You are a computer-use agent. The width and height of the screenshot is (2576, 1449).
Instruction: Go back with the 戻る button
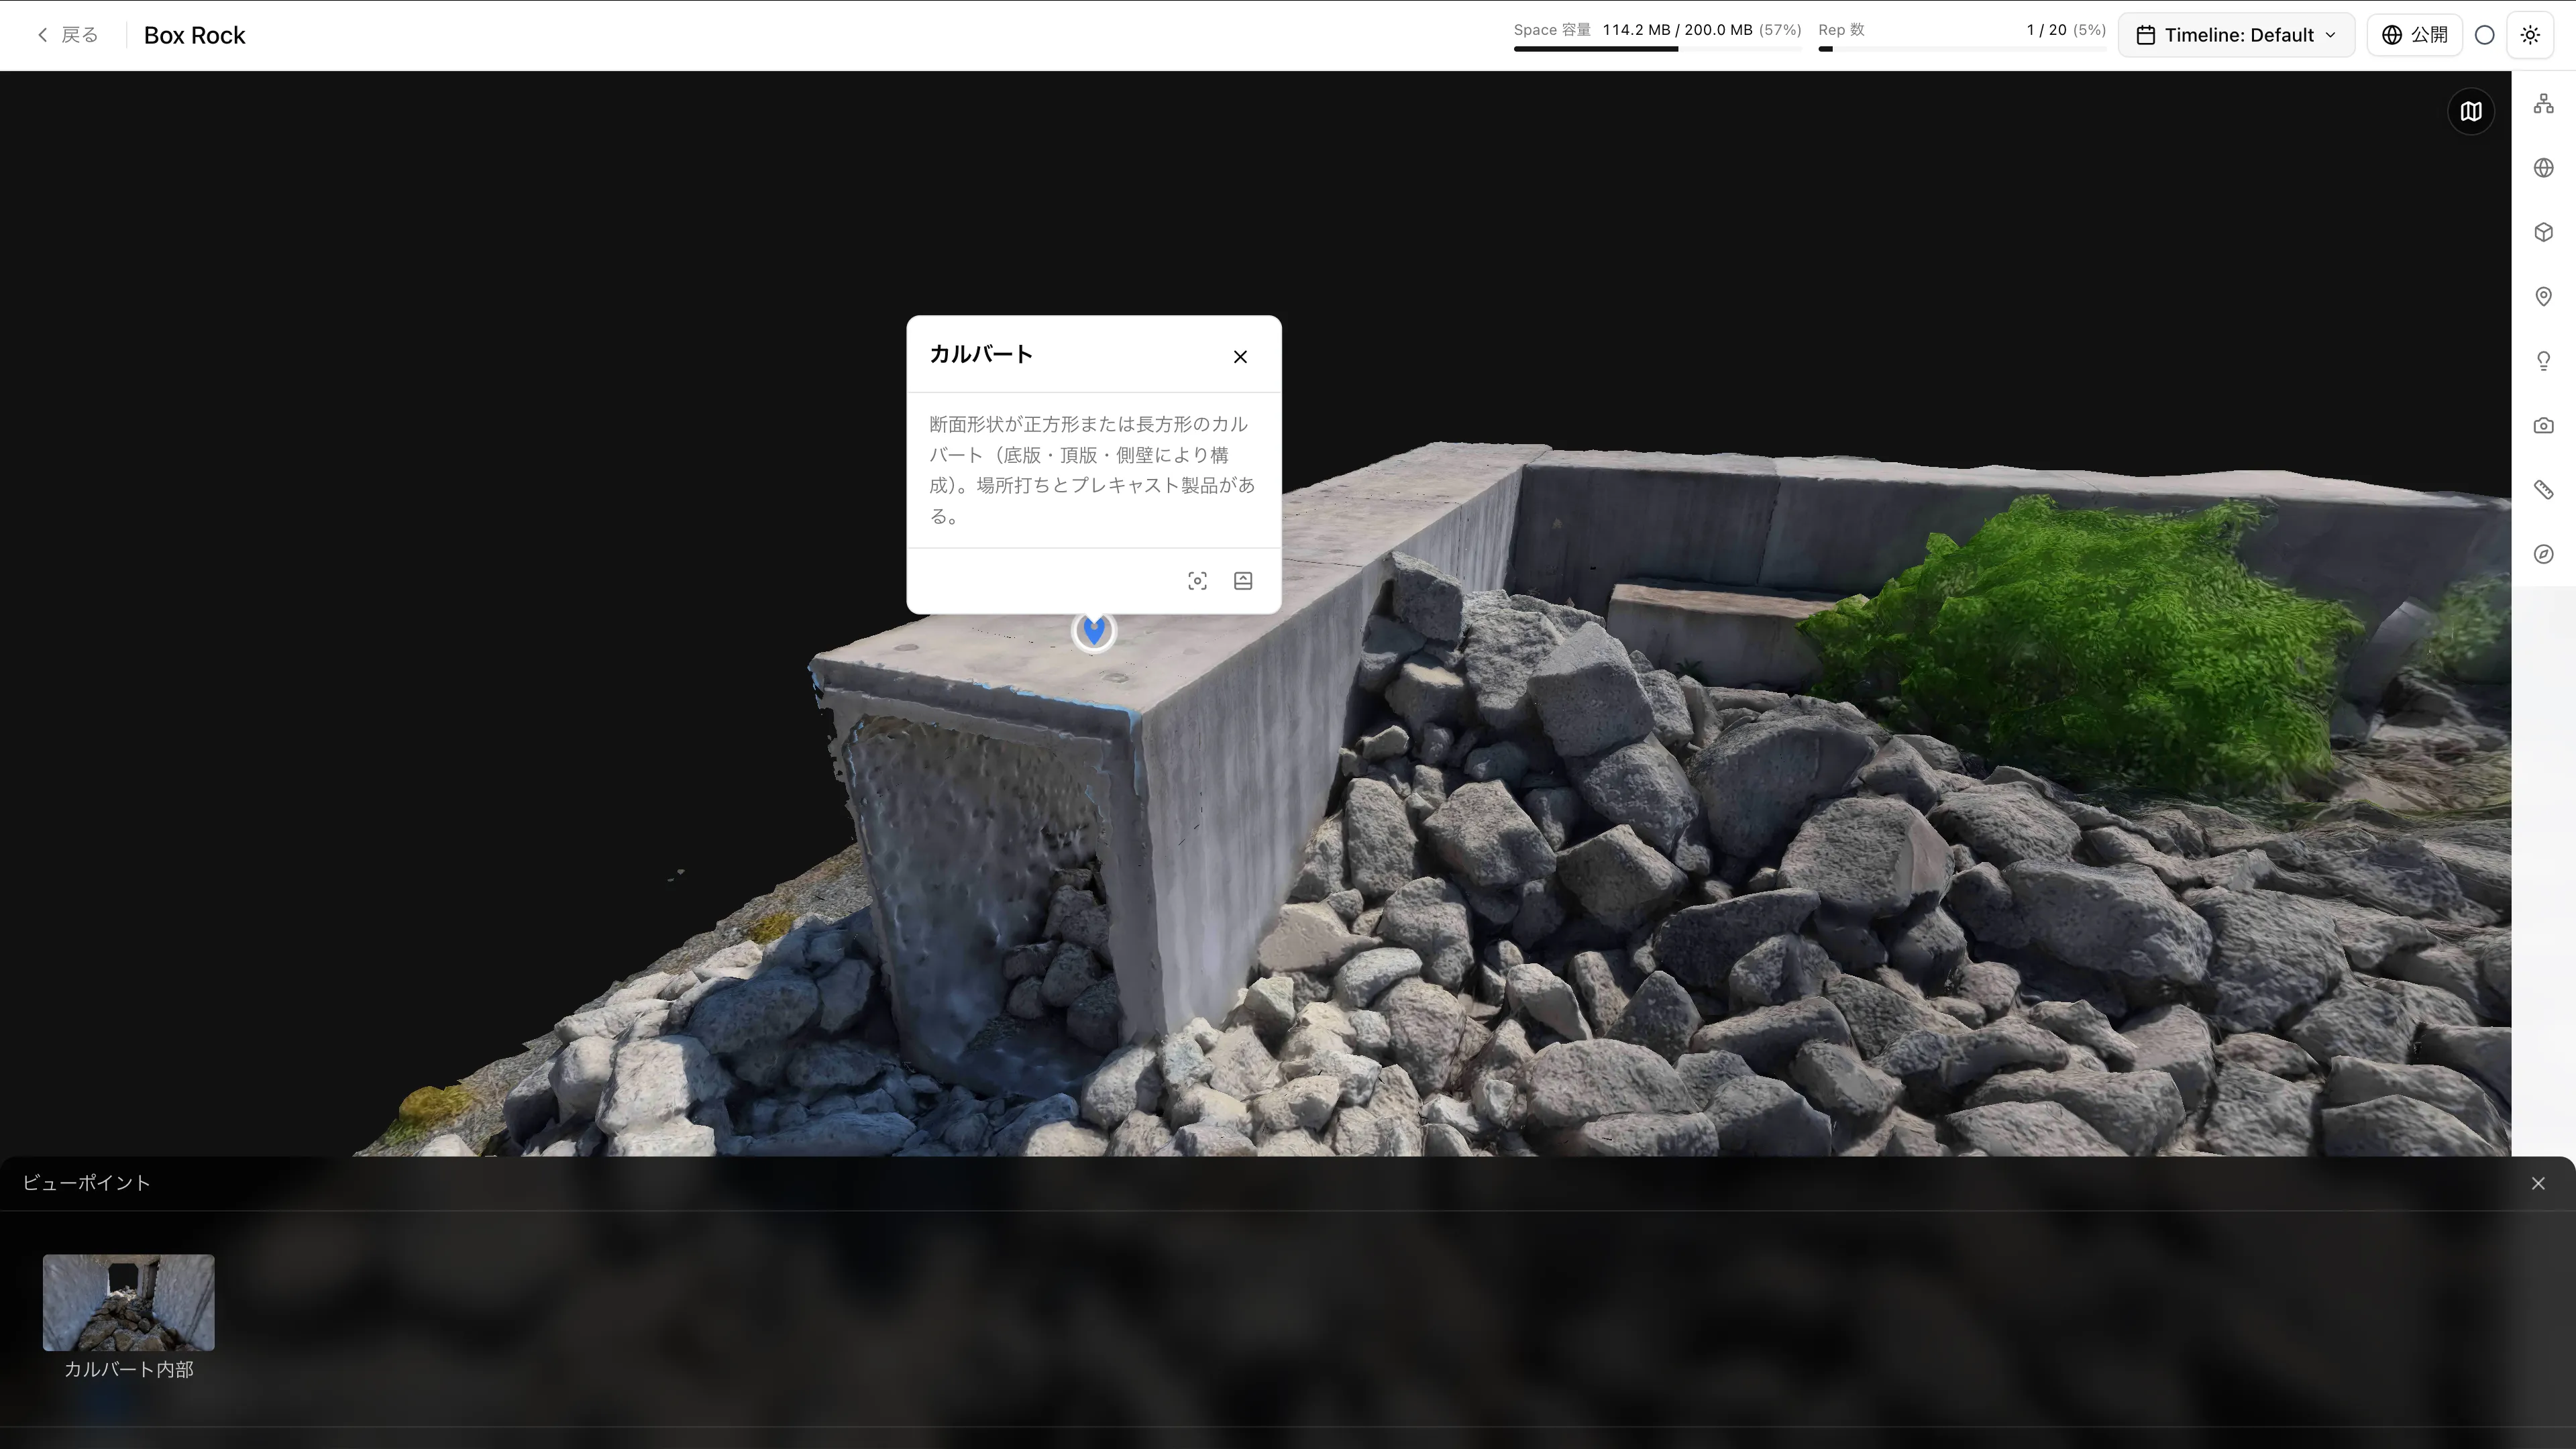point(68,35)
